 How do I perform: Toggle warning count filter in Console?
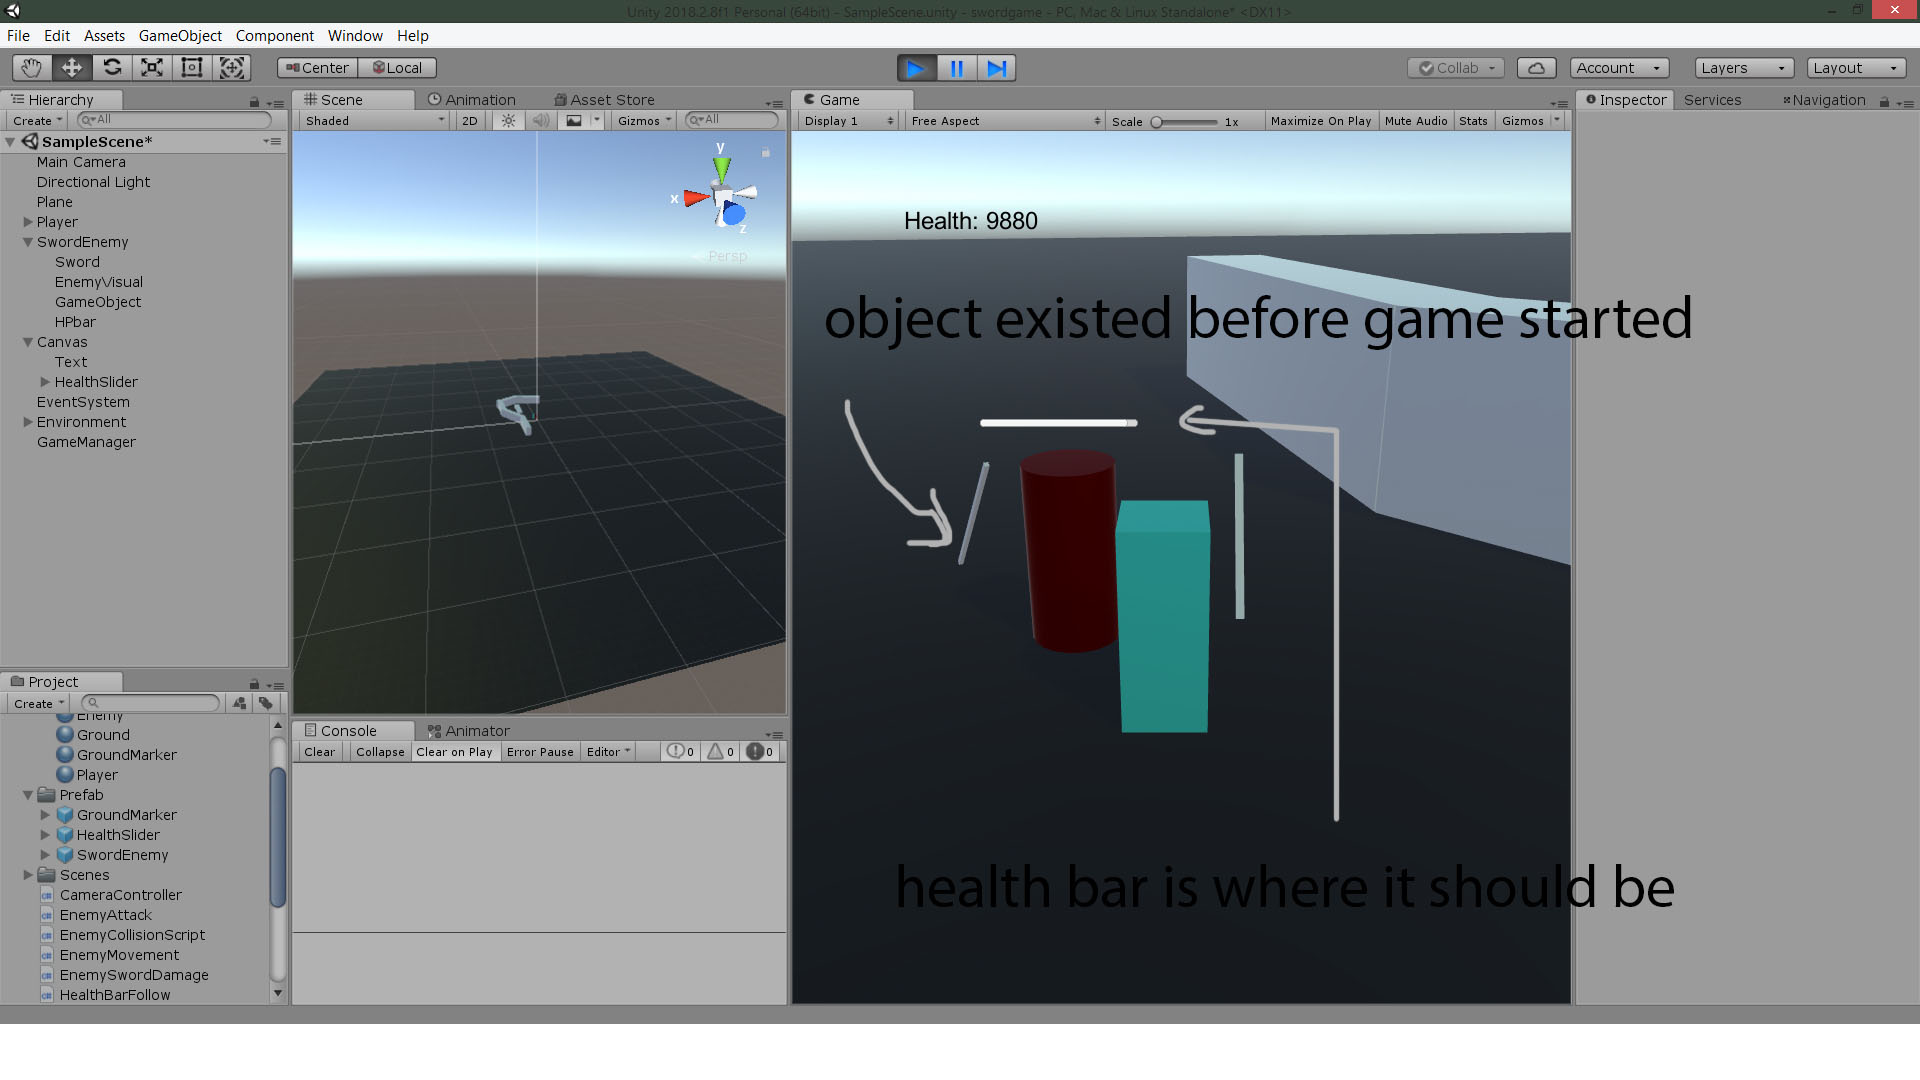point(720,752)
